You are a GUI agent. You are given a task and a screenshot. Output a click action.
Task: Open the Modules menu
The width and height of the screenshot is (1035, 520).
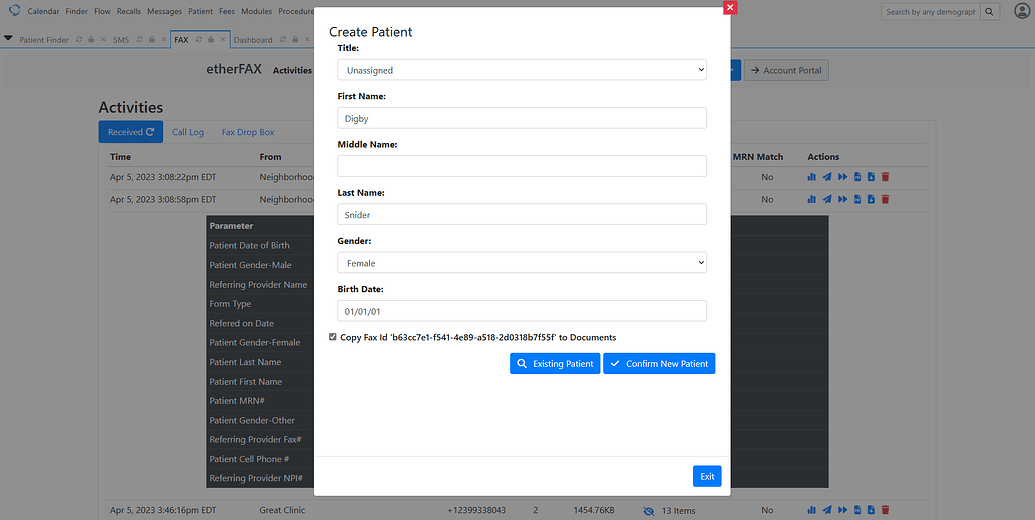tap(256, 11)
